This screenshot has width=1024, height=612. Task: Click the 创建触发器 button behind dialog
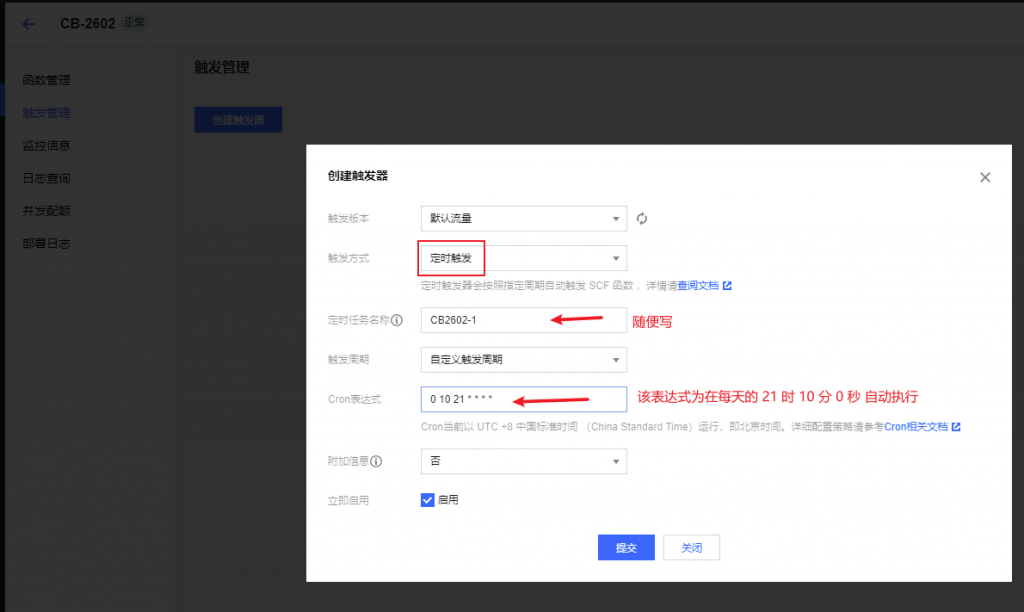(238, 120)
